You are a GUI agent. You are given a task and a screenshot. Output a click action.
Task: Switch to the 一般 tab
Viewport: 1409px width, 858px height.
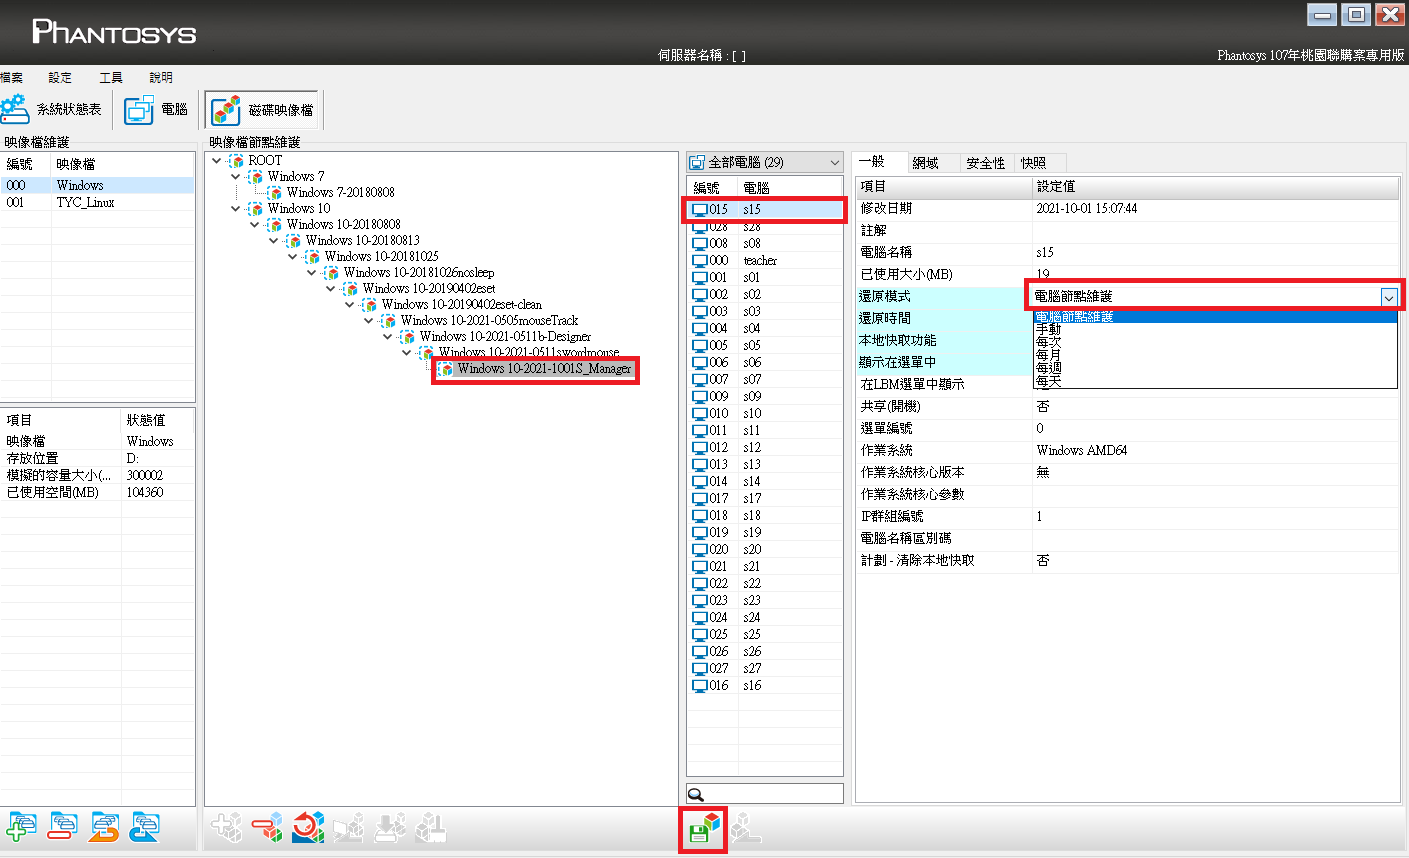879,162
